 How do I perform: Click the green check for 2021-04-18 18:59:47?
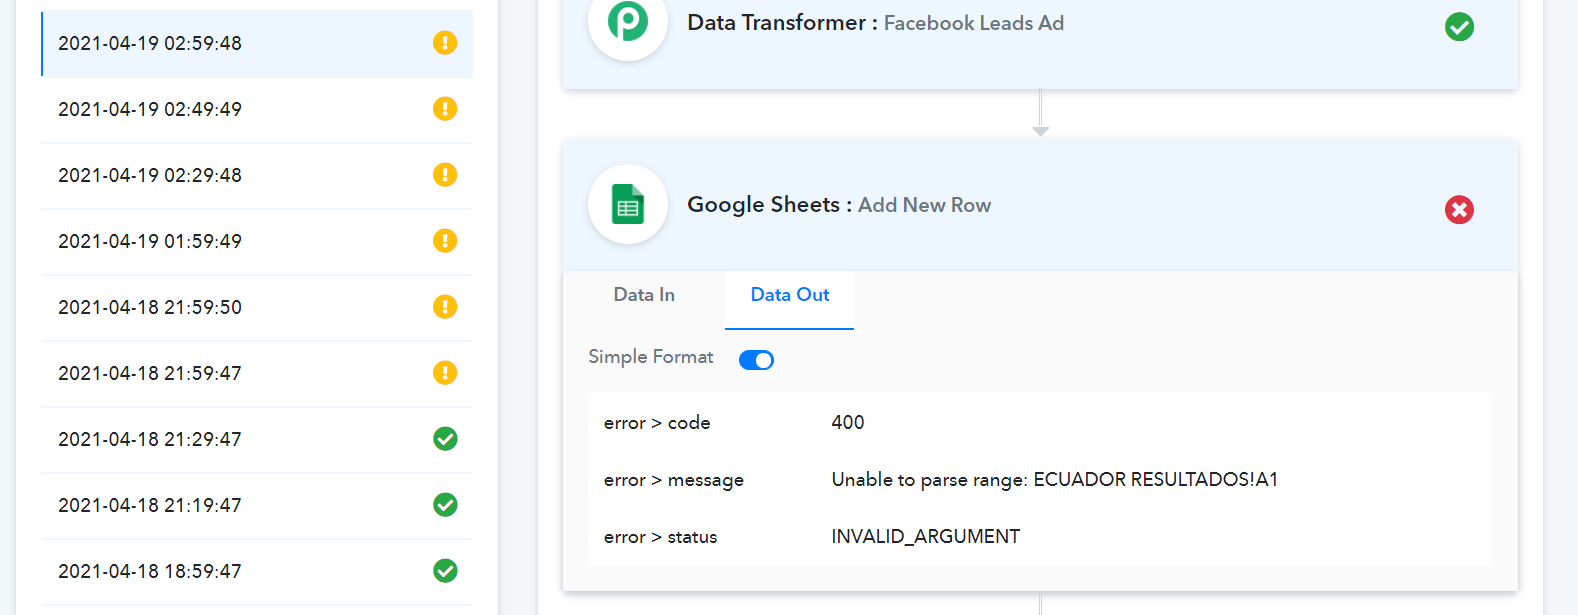pos(445,571)
